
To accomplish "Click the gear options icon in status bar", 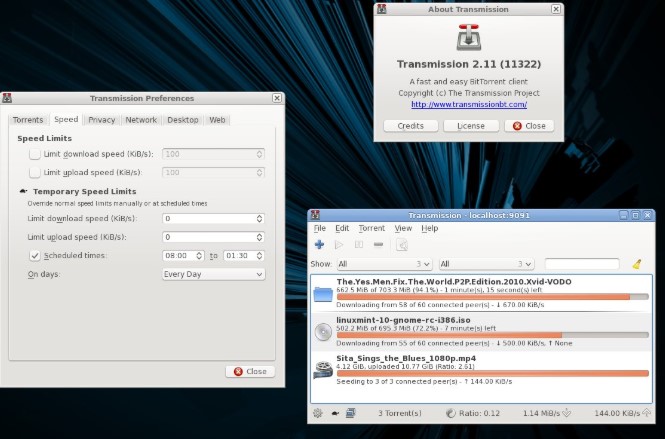I will point(318,413).
